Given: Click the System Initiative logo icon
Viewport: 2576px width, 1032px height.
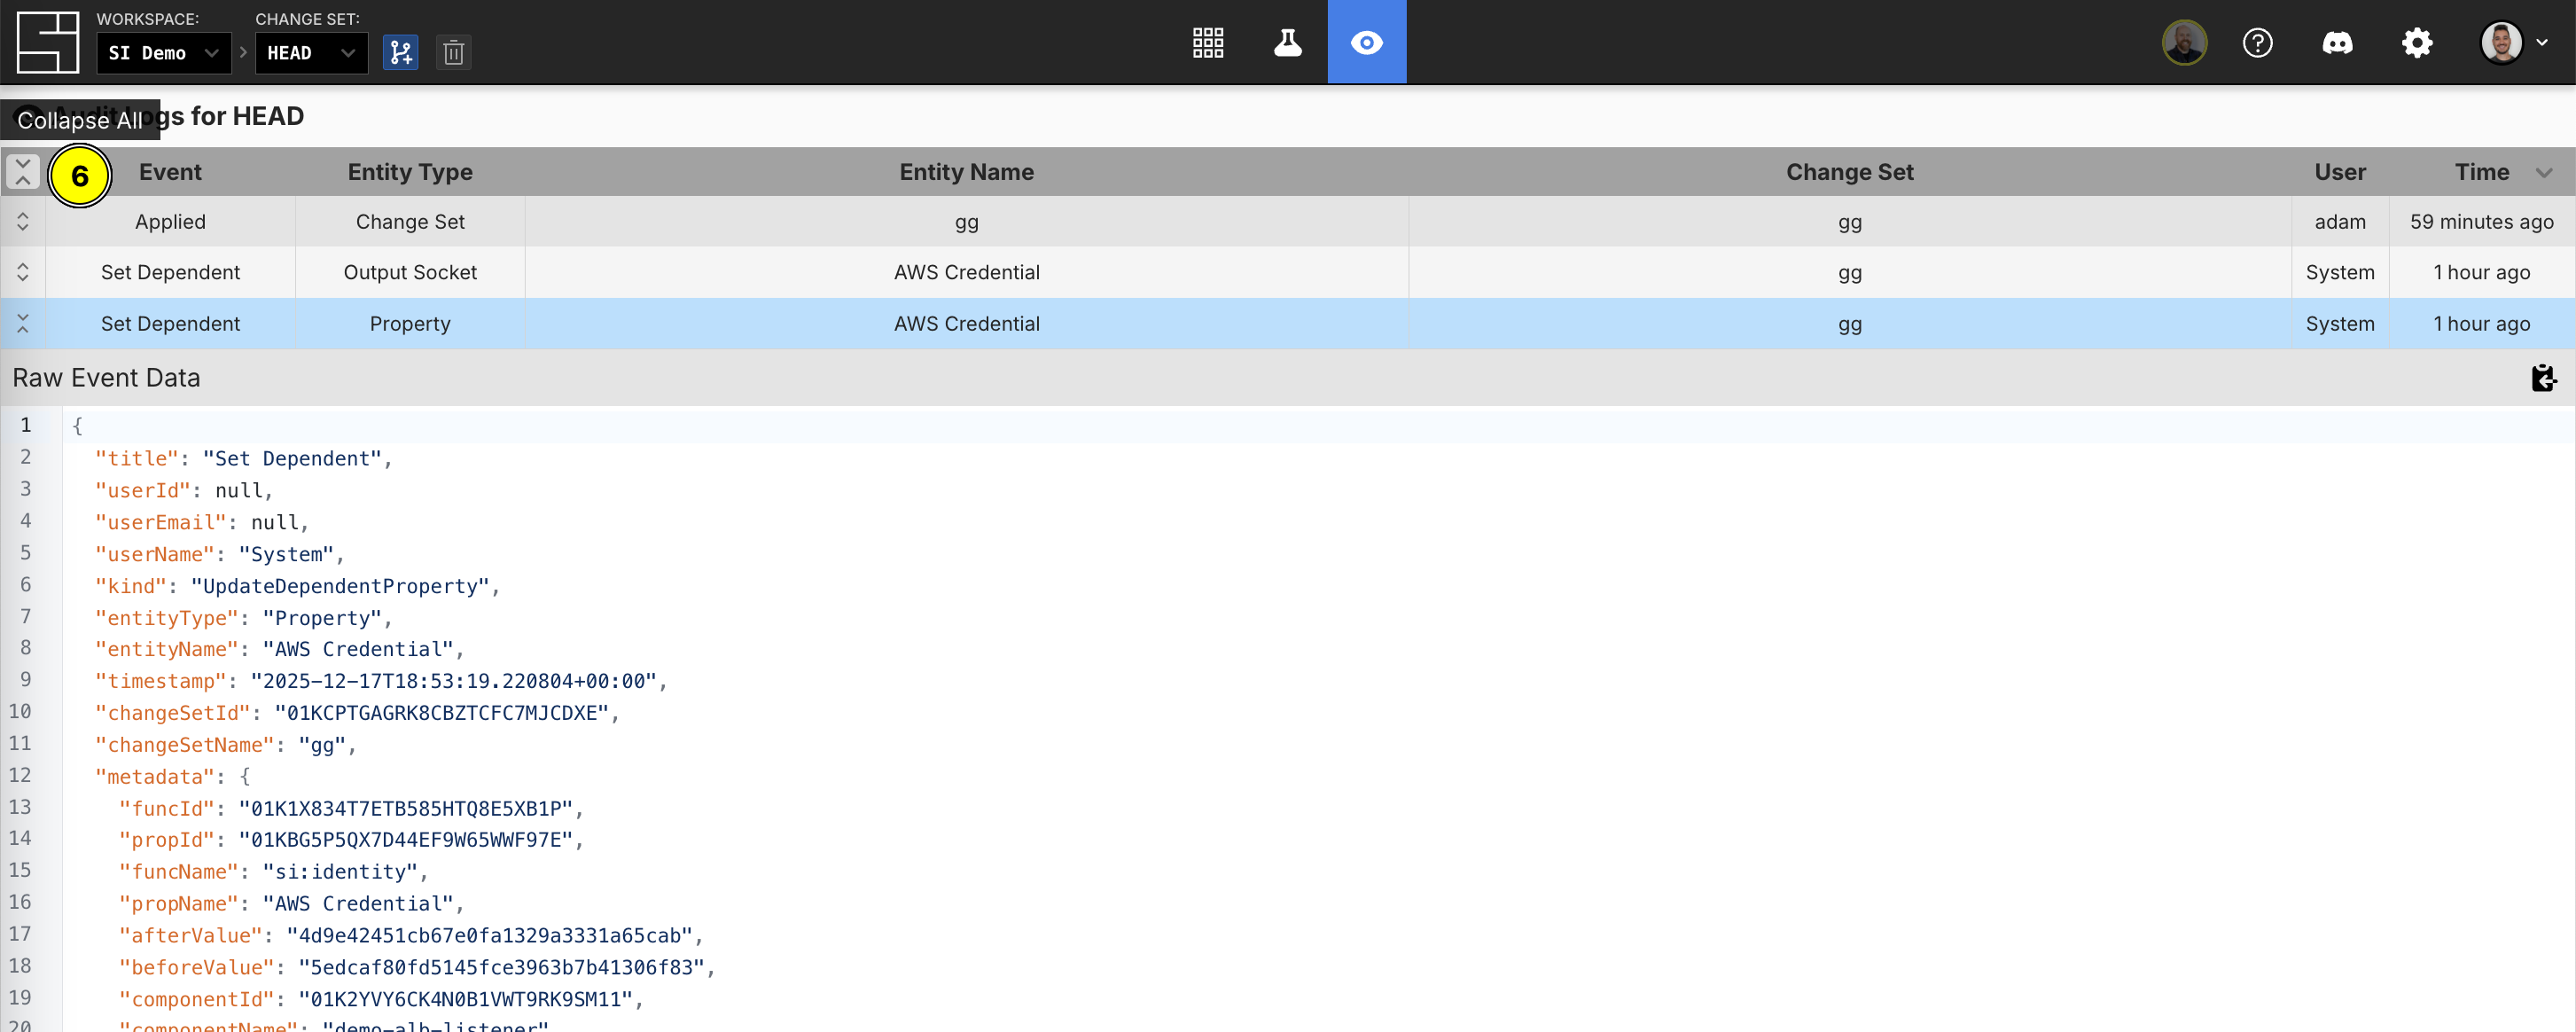Looking at the screenshot, I should (x=47, y=42).
